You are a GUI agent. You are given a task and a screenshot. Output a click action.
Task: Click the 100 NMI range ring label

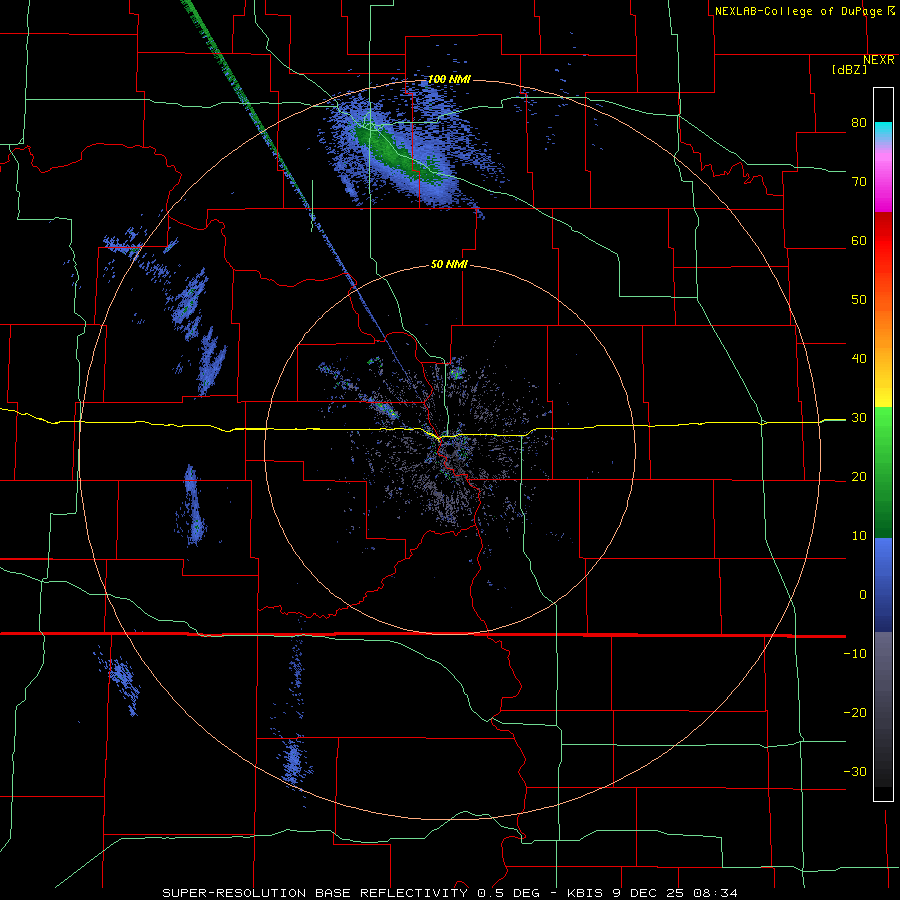coord(449,79)
